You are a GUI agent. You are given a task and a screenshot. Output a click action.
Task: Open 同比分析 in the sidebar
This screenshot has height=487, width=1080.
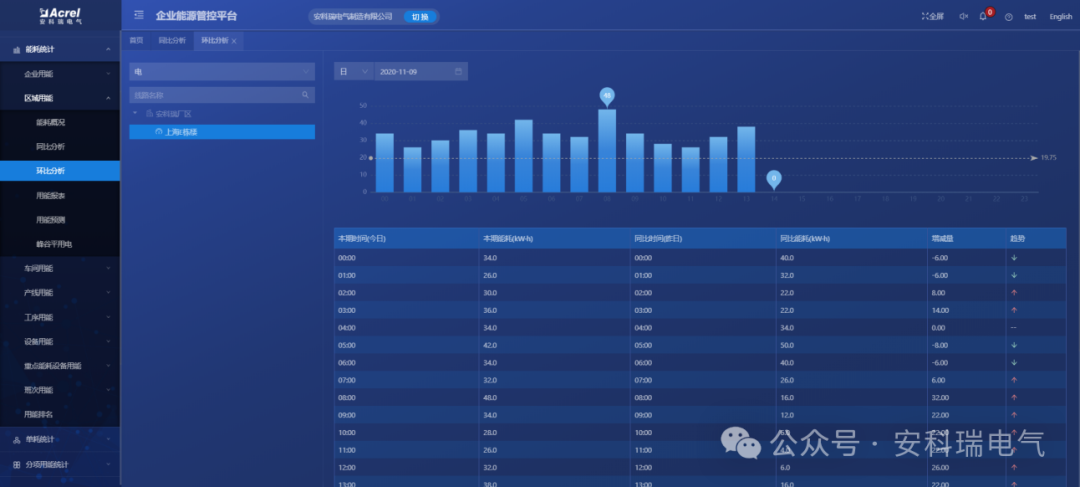tap(50, 147)
